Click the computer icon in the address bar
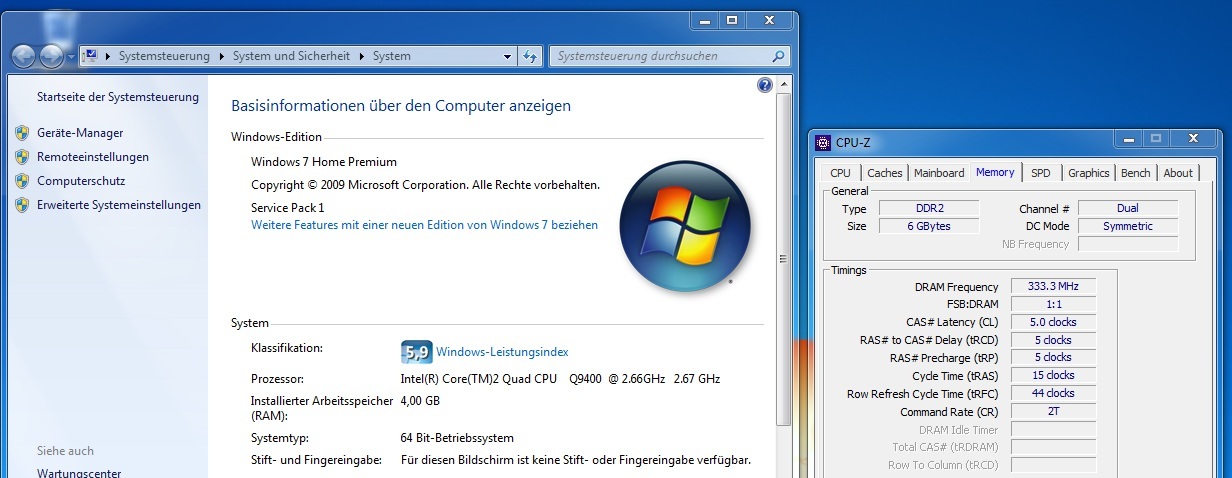Screen dimensions: 1232x478 click(x=89, y=56)
